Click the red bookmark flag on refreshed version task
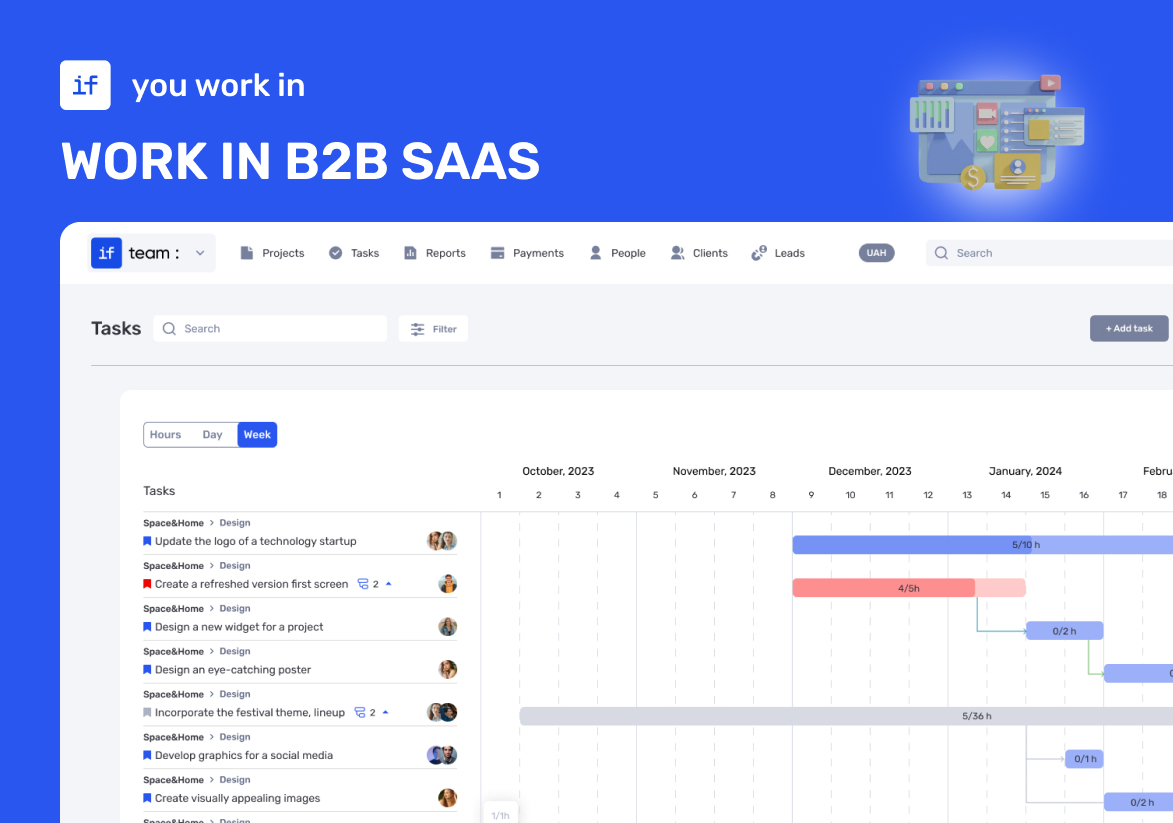The width and height of the screenshot is (1173, 823). [x=147, y=584]
